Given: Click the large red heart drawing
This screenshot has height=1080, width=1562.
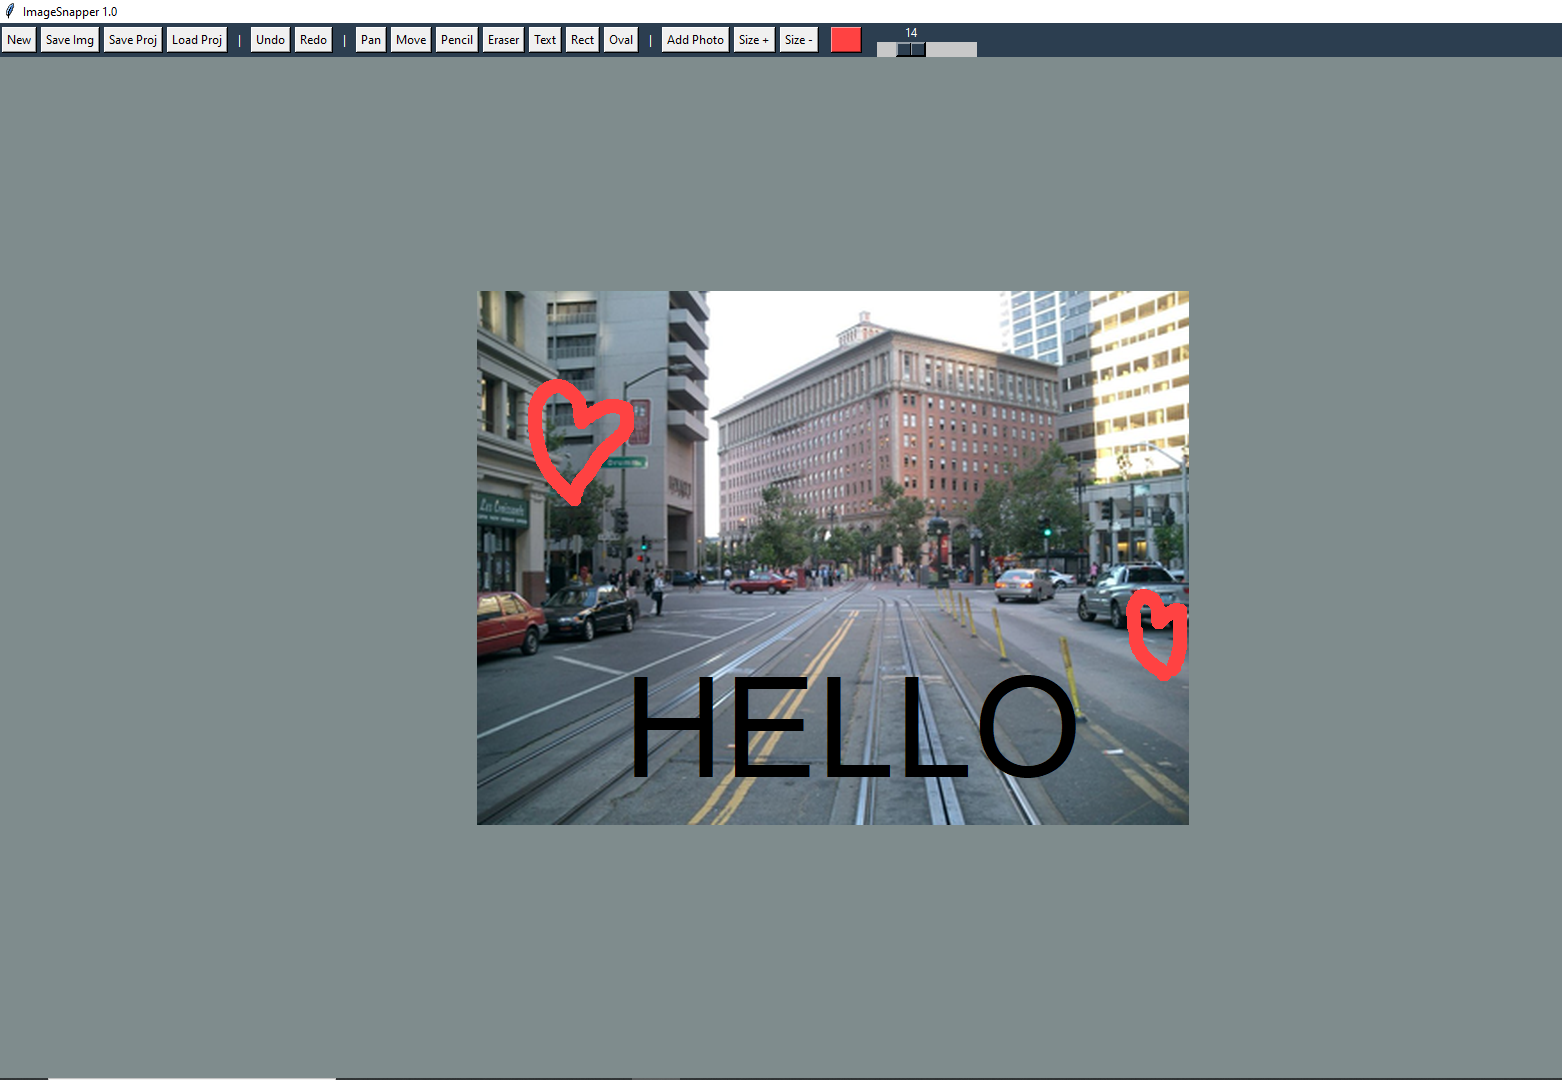Looking at the screenshot, I should [580, 441].
